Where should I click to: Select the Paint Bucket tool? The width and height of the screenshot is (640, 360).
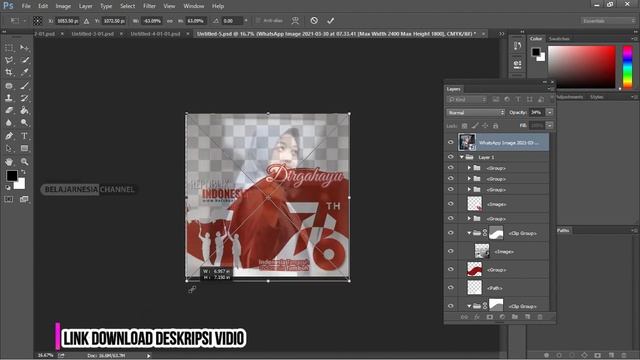(x=24, y=110)
